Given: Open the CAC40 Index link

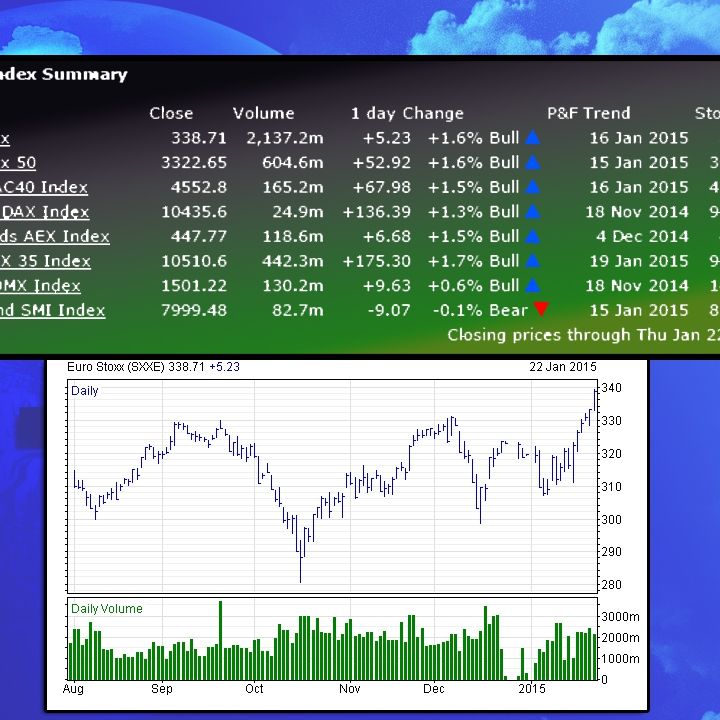Looking at the screenshot, I should click(x=44, y=187).
